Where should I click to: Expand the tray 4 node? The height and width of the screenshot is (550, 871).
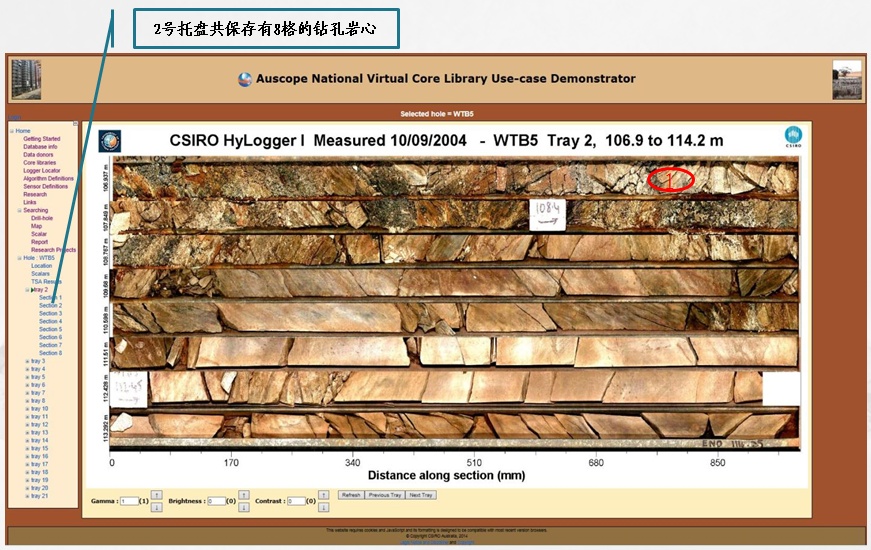[x=27, y=369]
